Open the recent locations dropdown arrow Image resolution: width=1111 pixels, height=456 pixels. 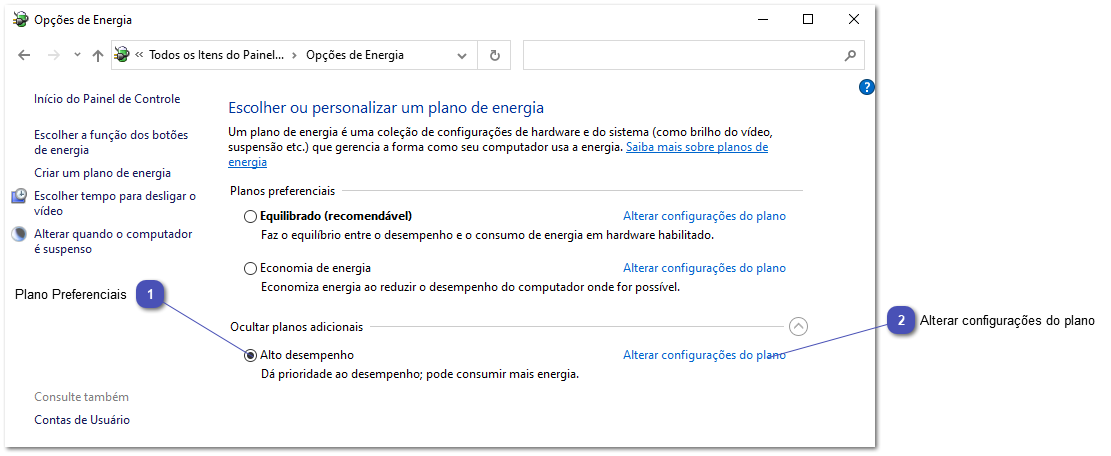tap(78, 55)
